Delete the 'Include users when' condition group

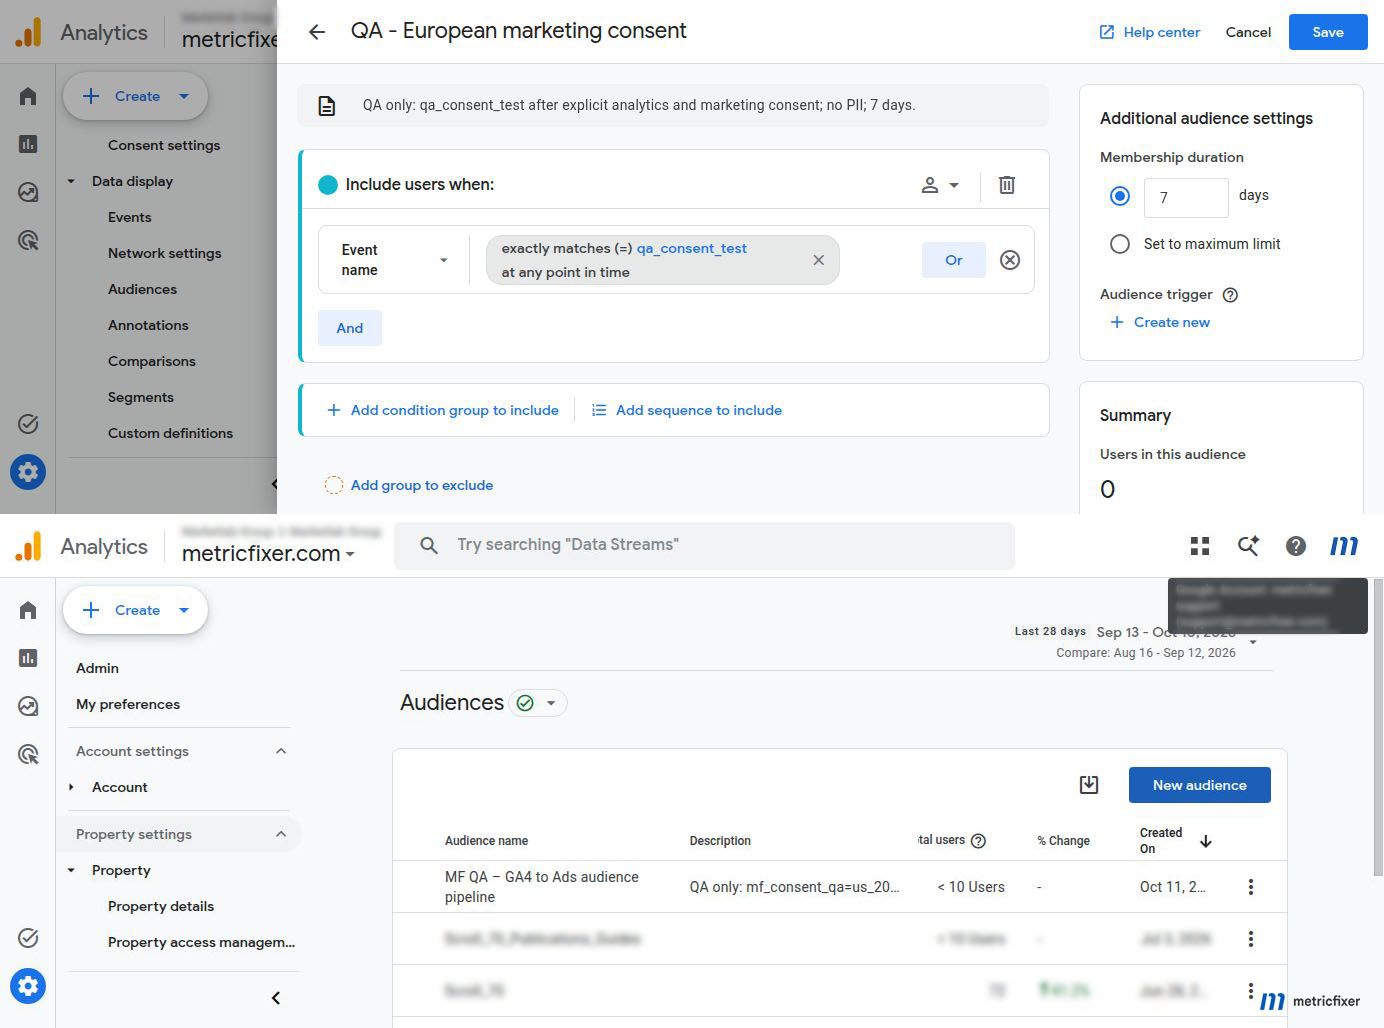pyautogui.click(x=1007, y=185)
